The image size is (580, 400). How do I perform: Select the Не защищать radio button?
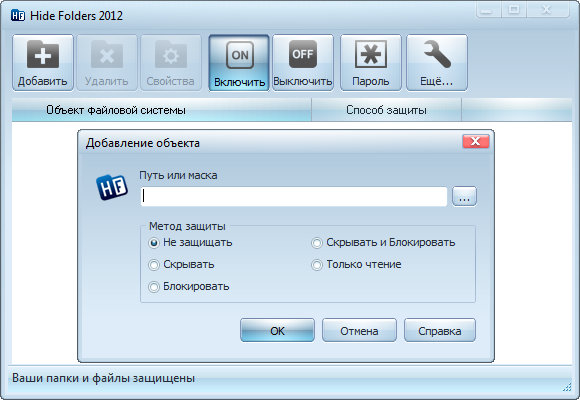(x=154, y=243)
